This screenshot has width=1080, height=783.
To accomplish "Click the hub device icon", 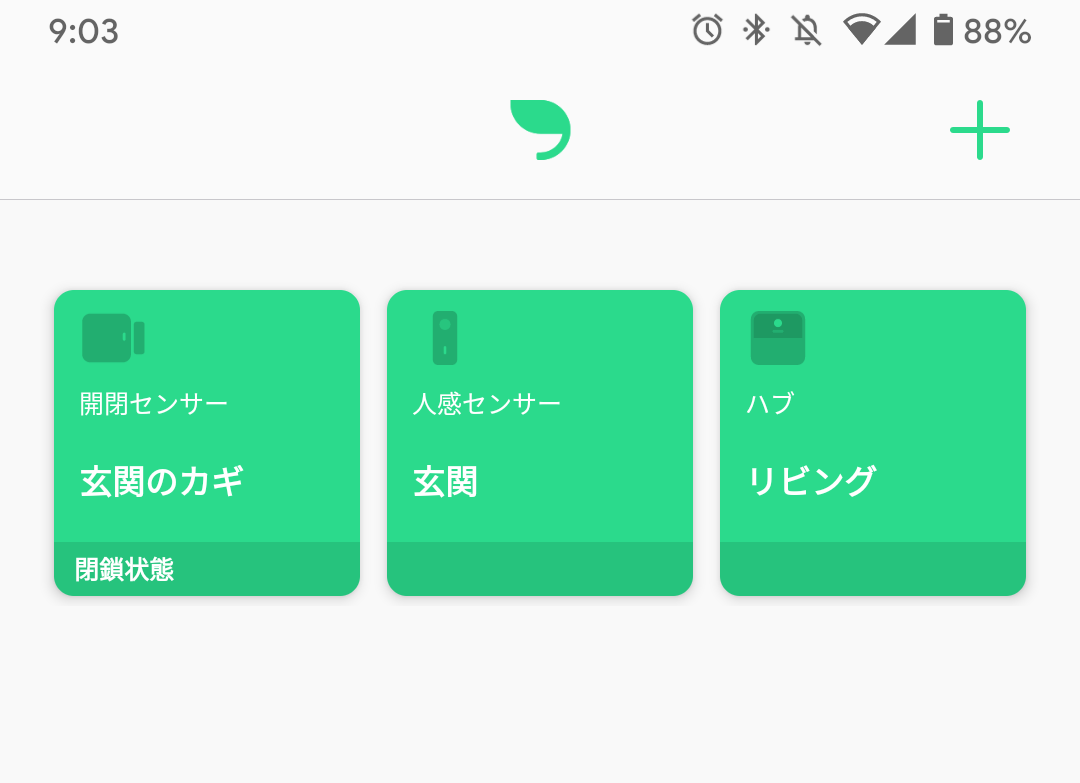I will tap(778, 338).
